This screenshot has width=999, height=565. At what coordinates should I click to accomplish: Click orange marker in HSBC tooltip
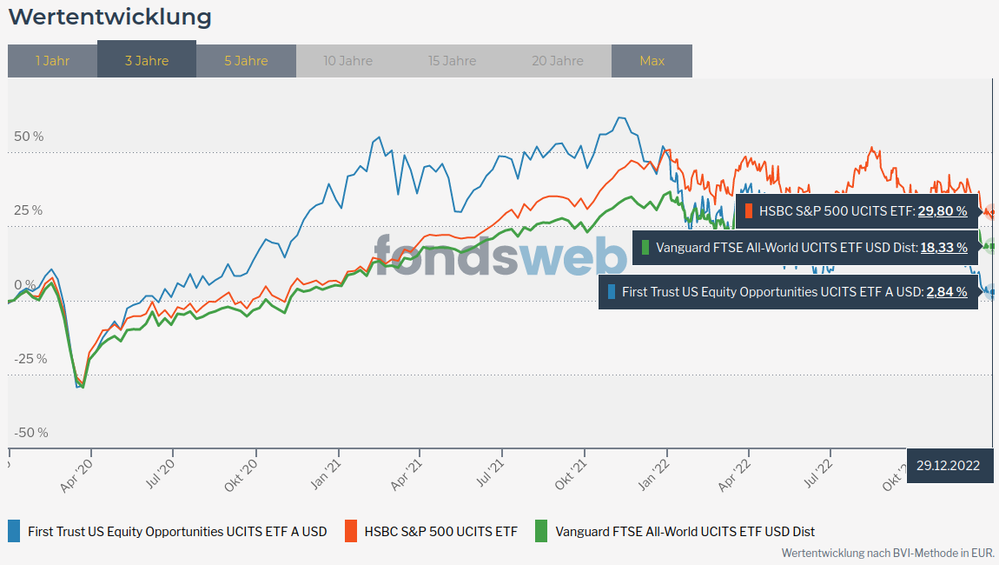[748, 211]
